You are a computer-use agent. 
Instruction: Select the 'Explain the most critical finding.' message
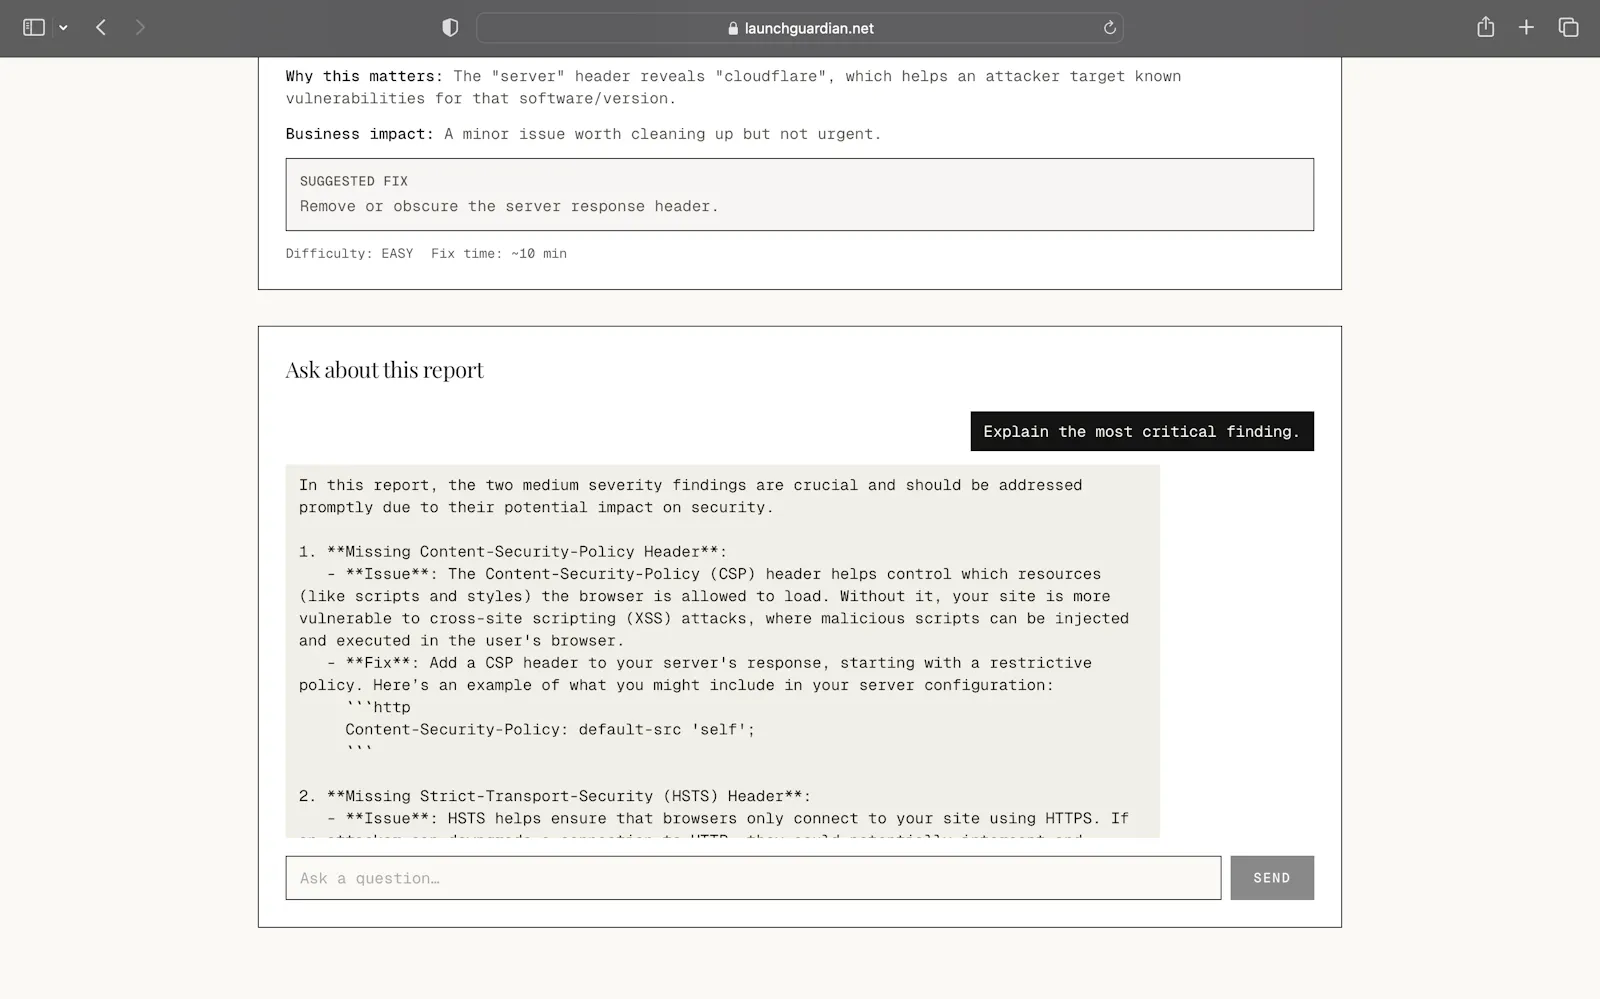1142,432
